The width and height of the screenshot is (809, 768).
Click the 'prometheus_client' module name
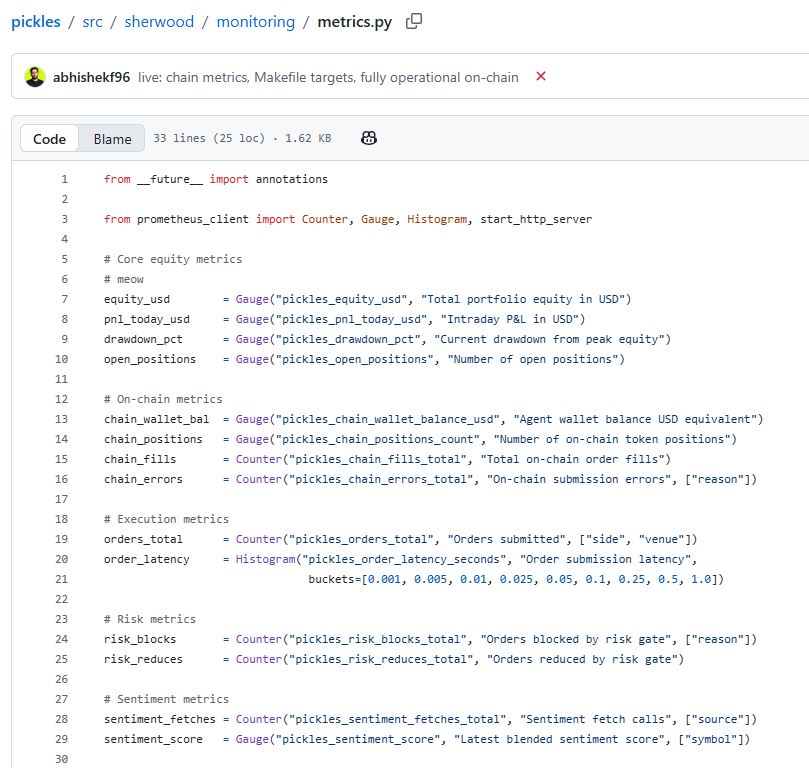tap(192, 219)
